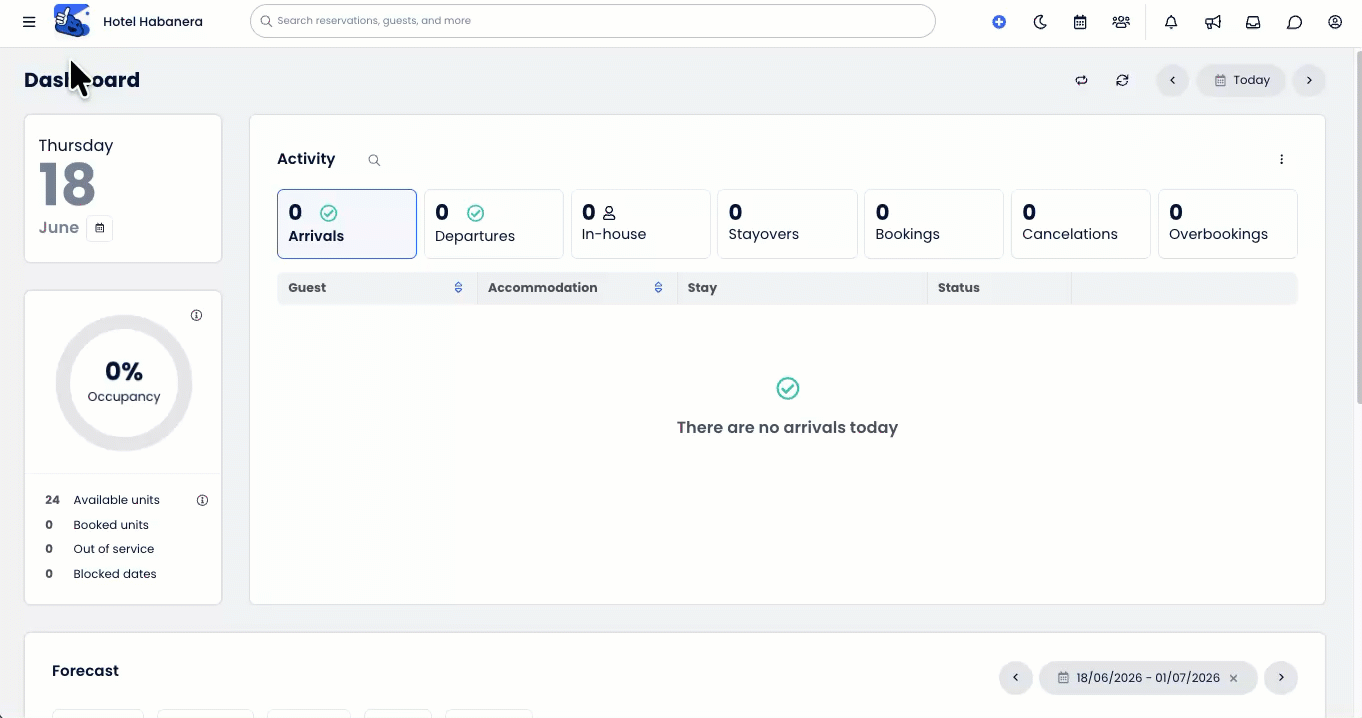Open date picker next to June
Viewport: 1362px width, 718px height.
[100, 228]
